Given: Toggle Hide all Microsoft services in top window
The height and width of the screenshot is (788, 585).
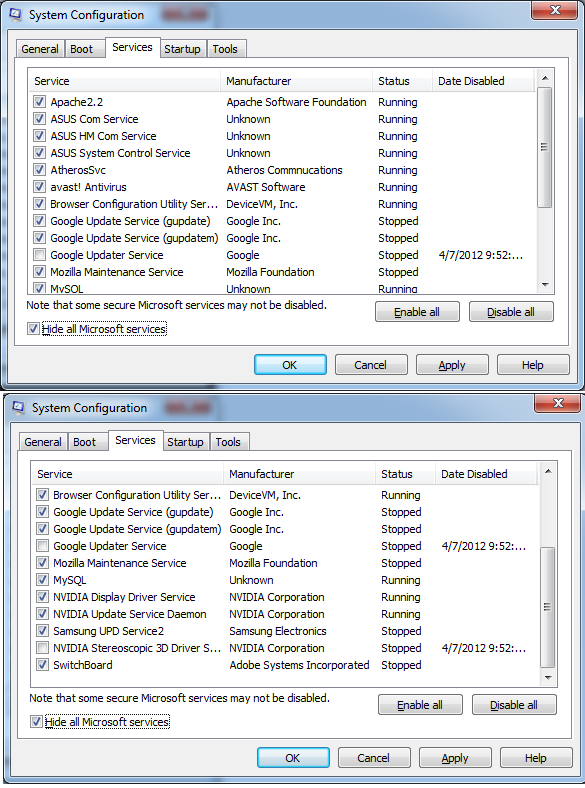Looking at the screenshot, I should click(33, 329).
